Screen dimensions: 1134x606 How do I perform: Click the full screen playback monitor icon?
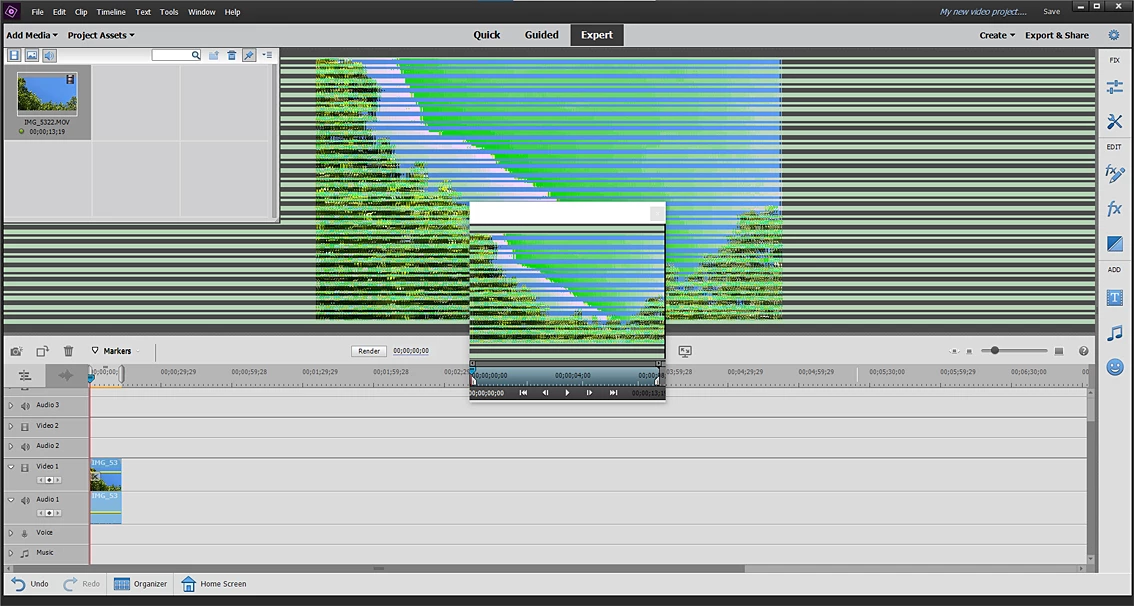[x=685, y=351]
